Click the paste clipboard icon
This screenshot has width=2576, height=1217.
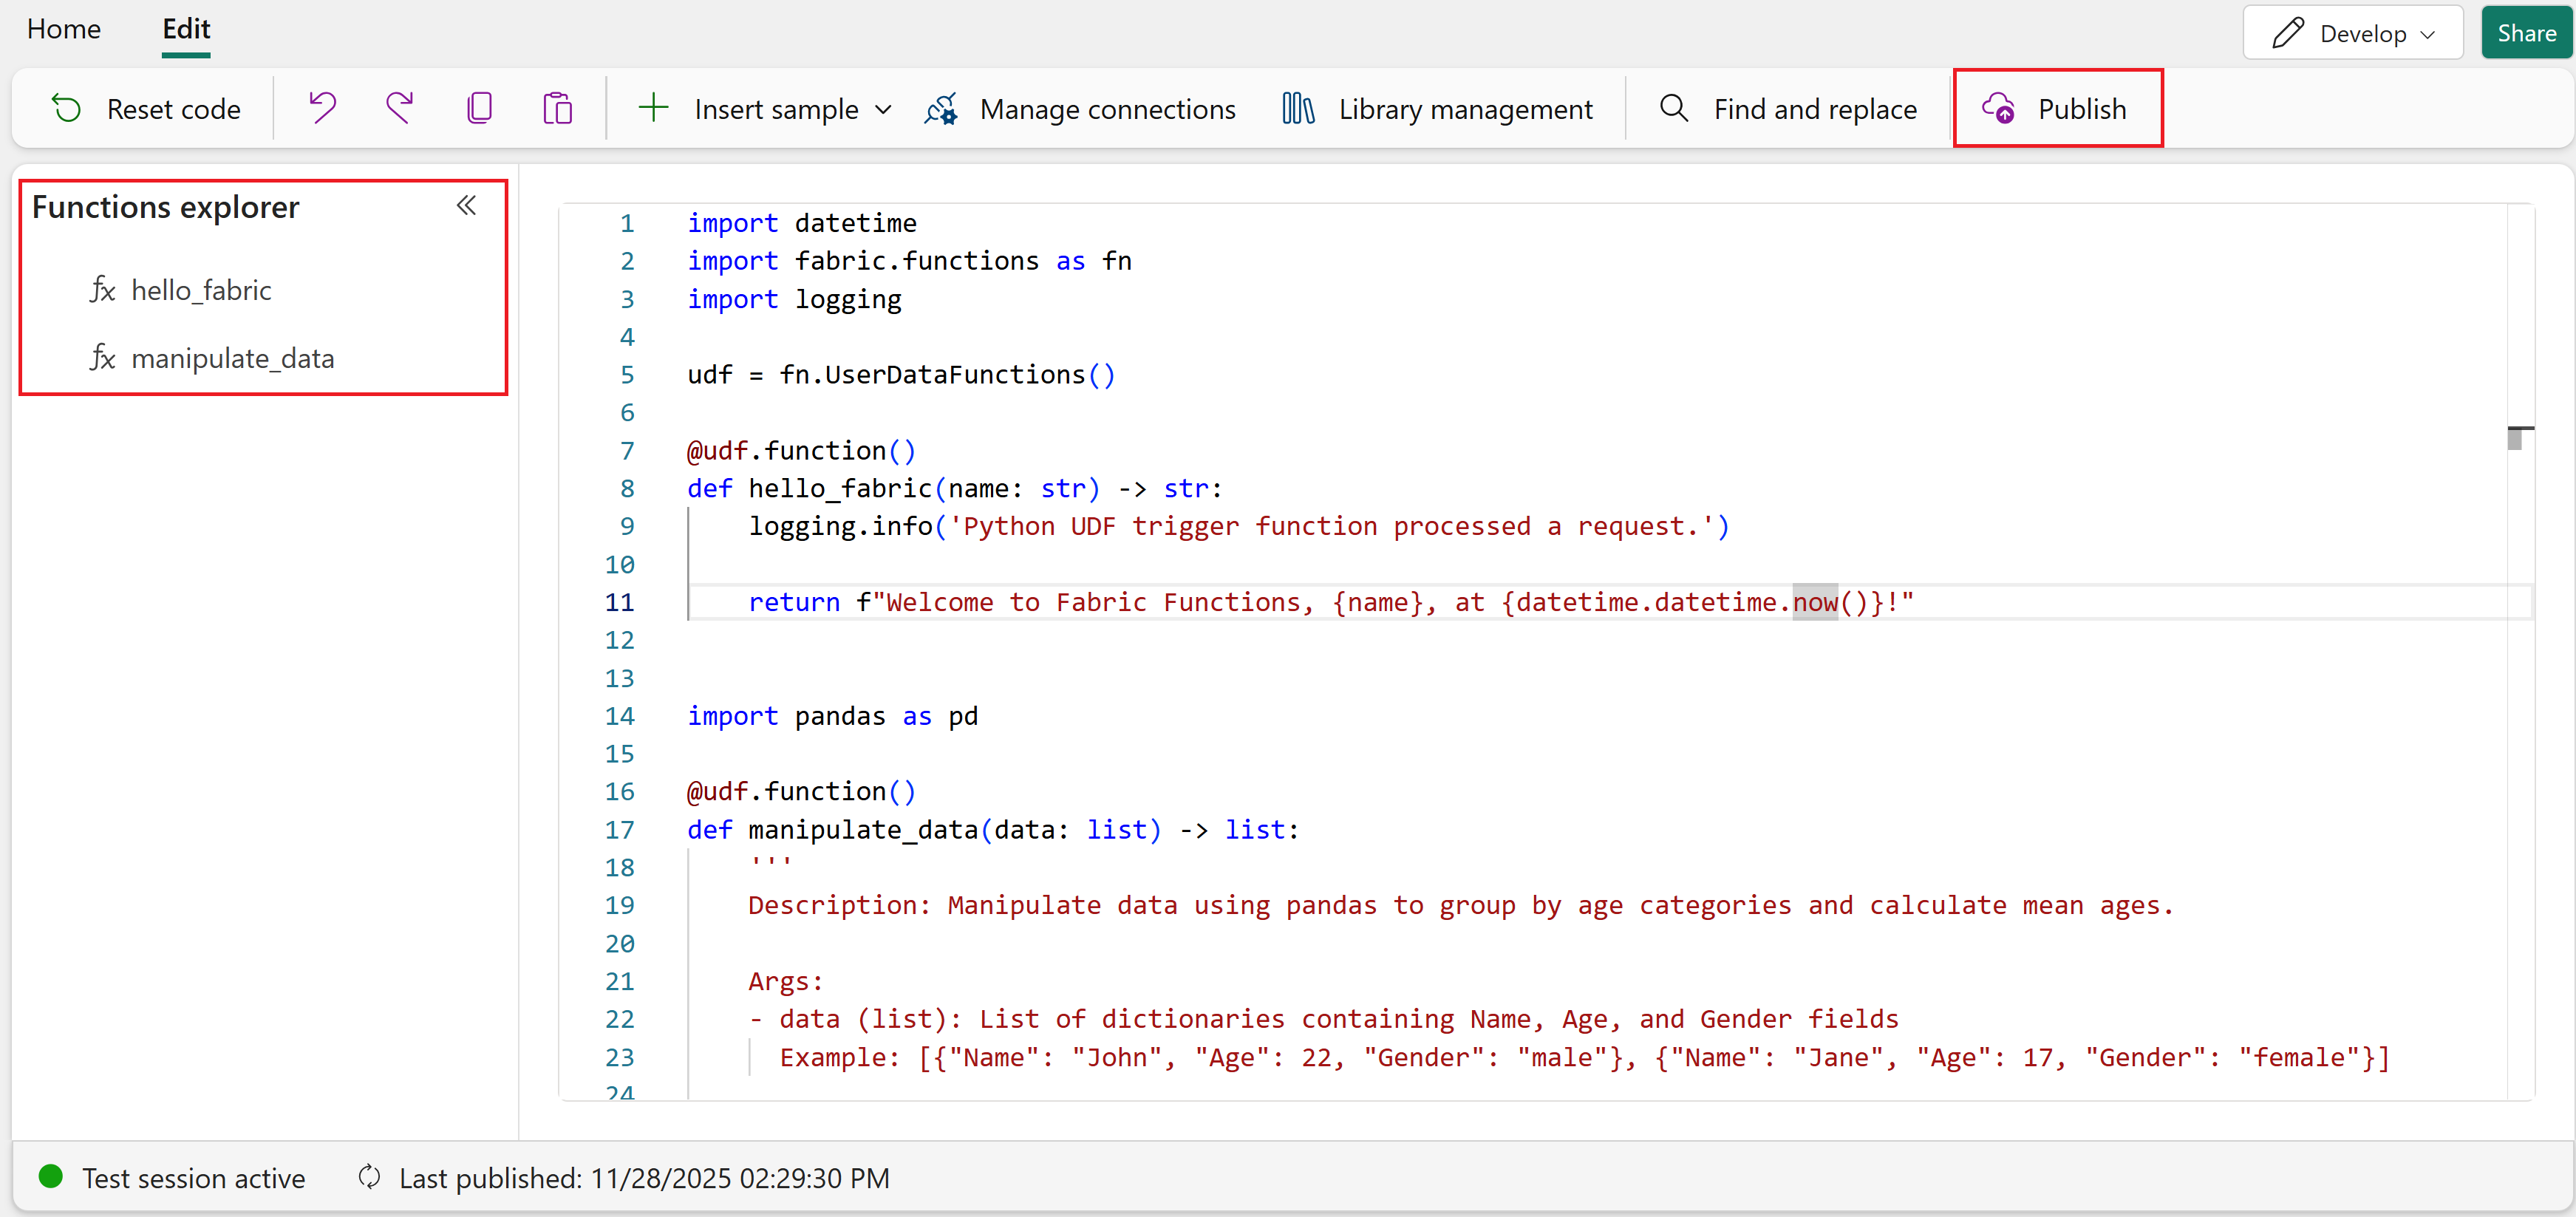[557, 108]
